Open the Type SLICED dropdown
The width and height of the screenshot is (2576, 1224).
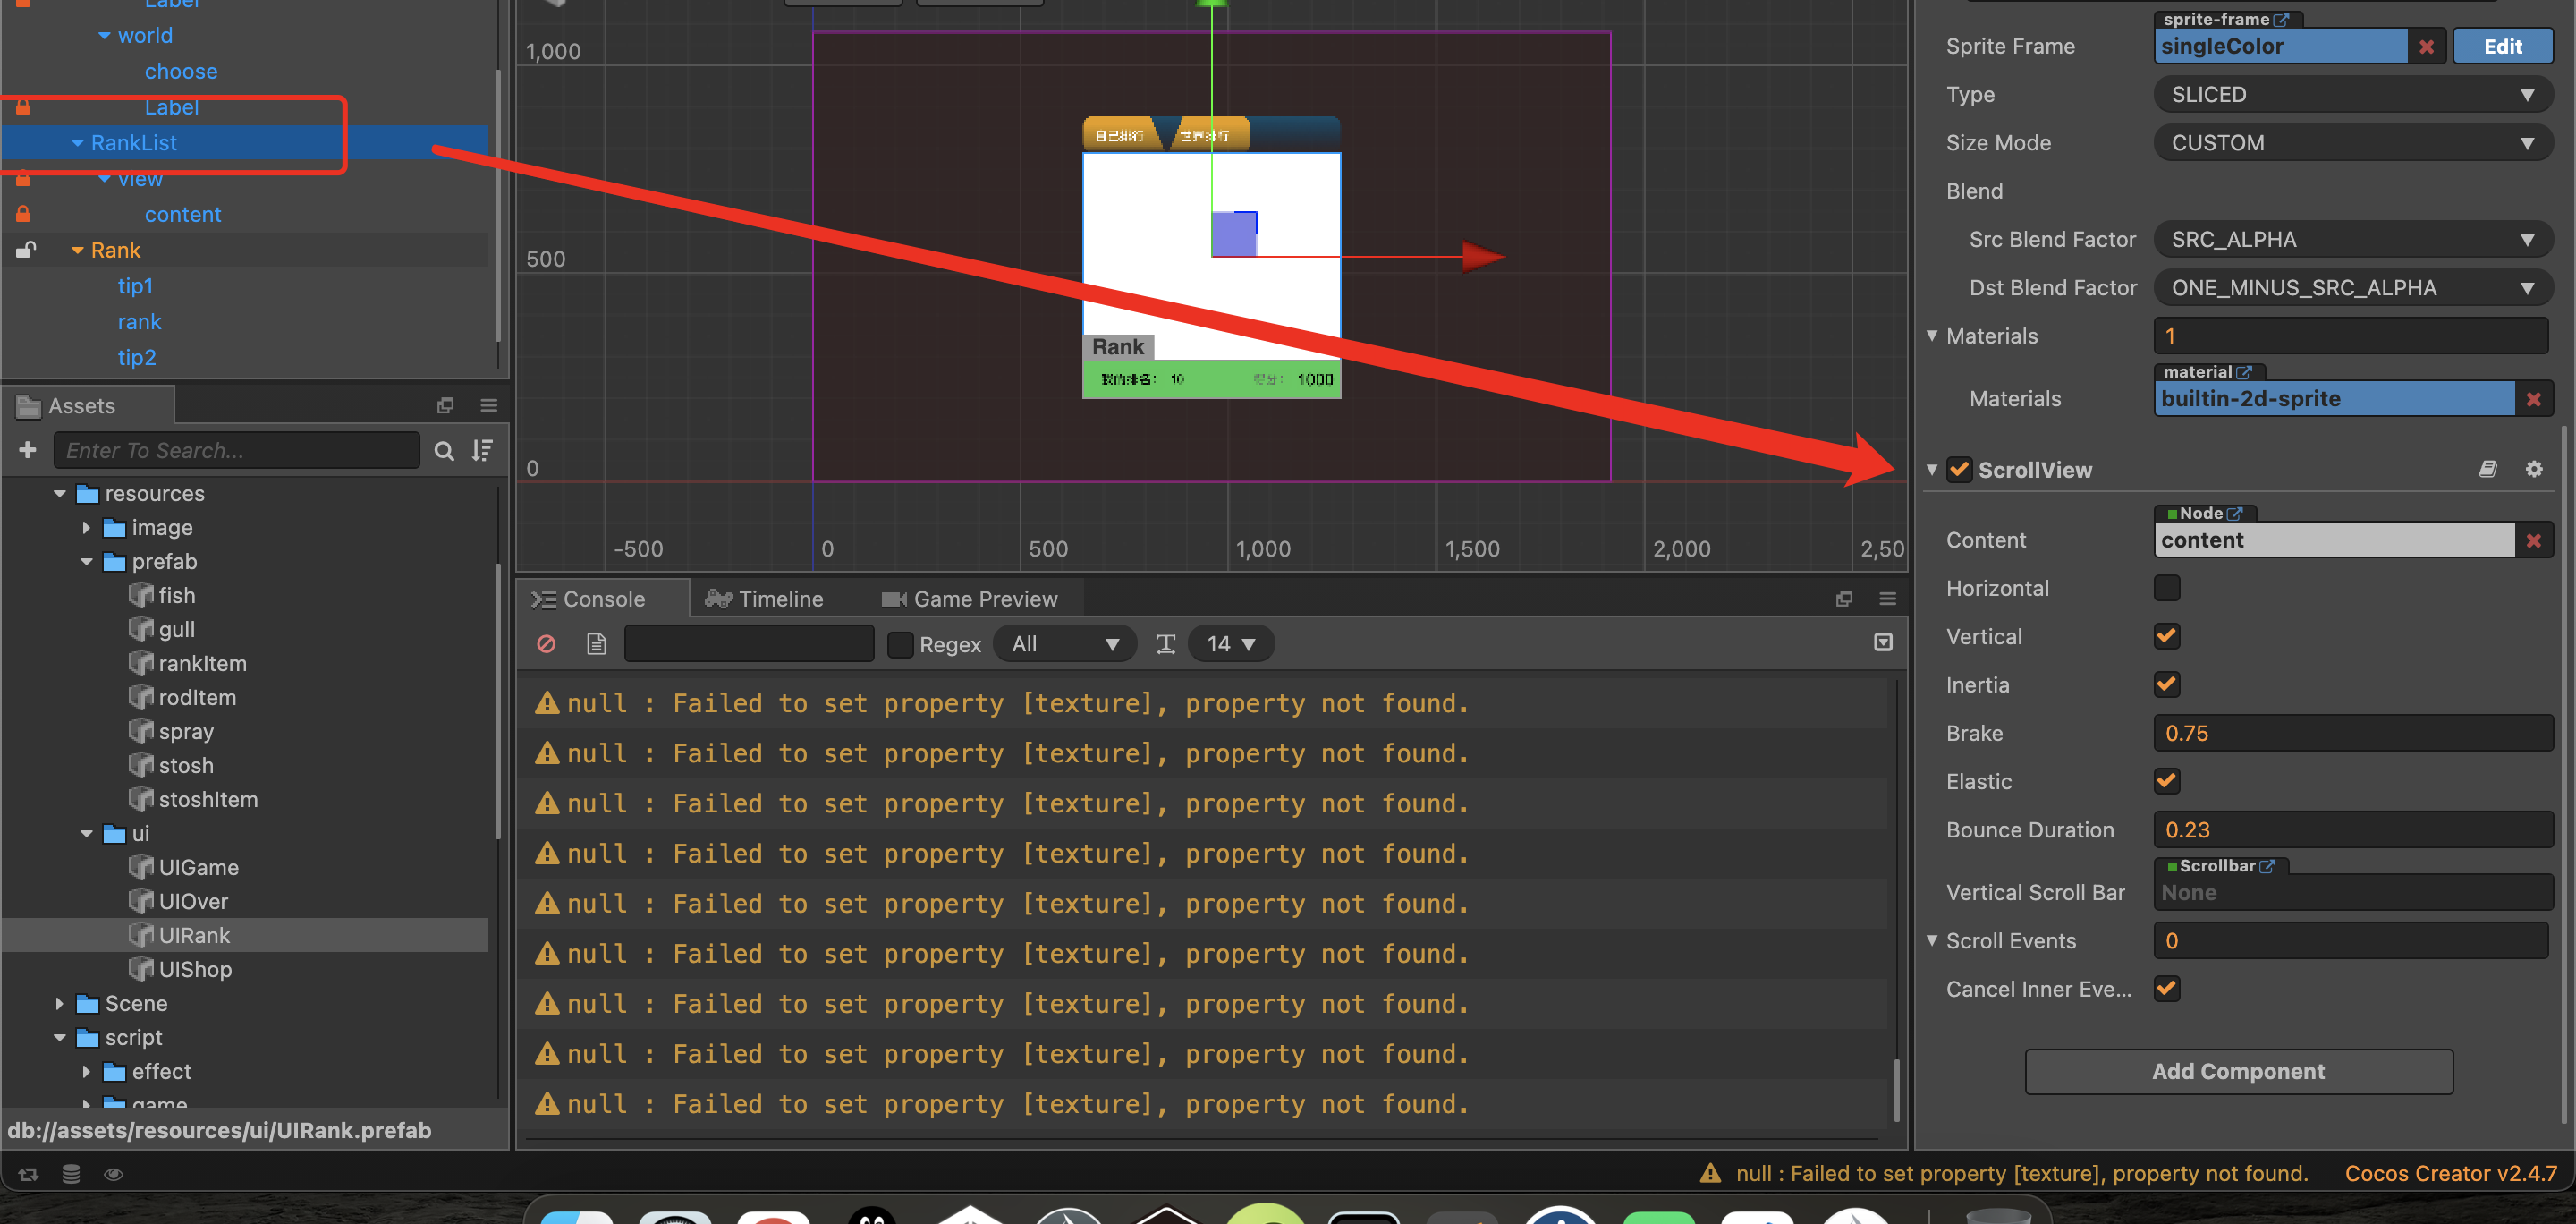click(2351, 95)
